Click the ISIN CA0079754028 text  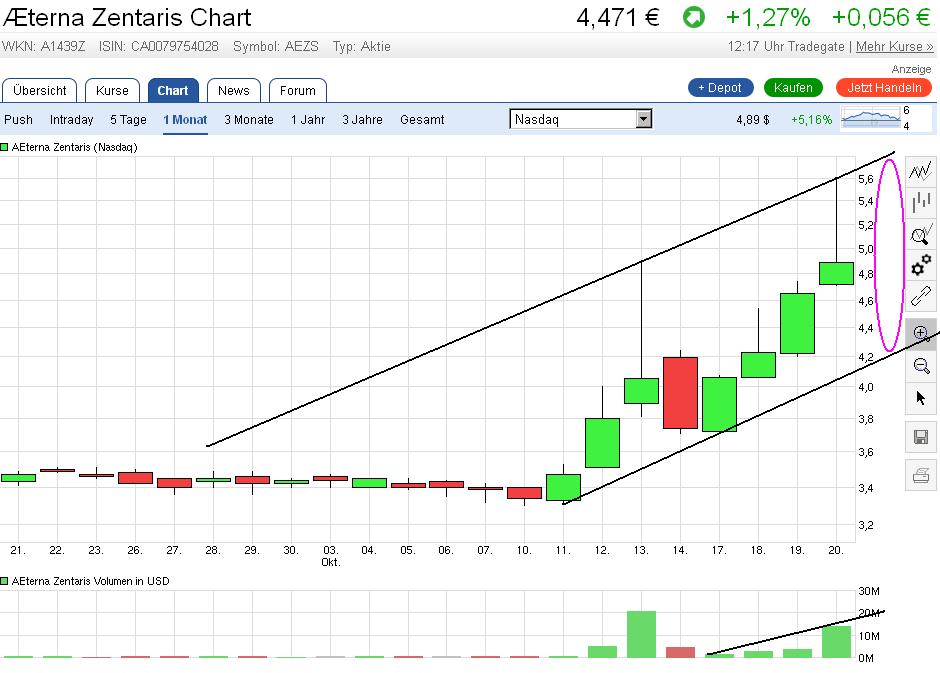coord(159,47)
